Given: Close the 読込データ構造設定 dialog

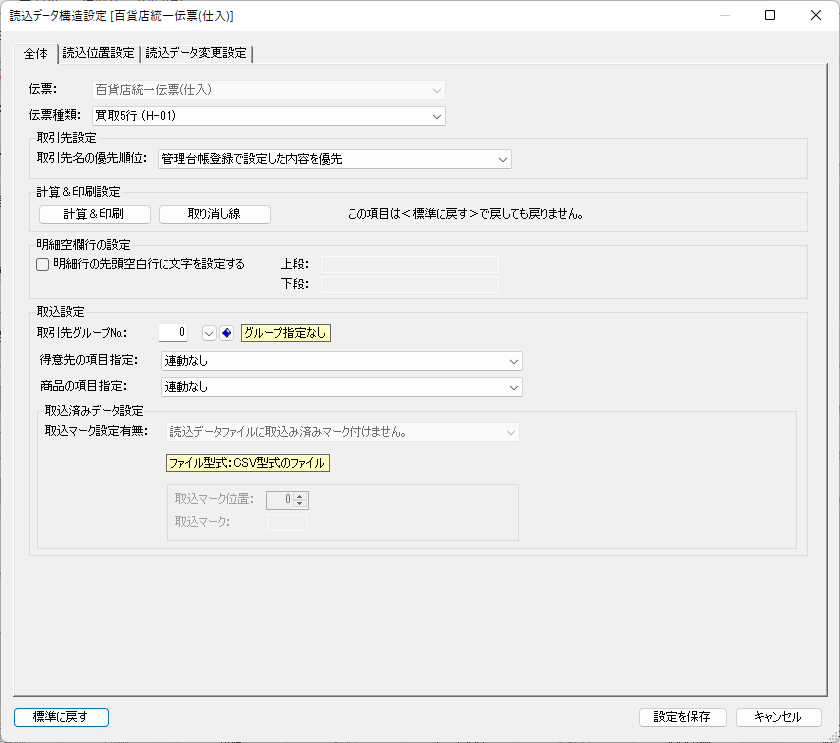Looking at the screenshot, I should [x=815, y=15].
